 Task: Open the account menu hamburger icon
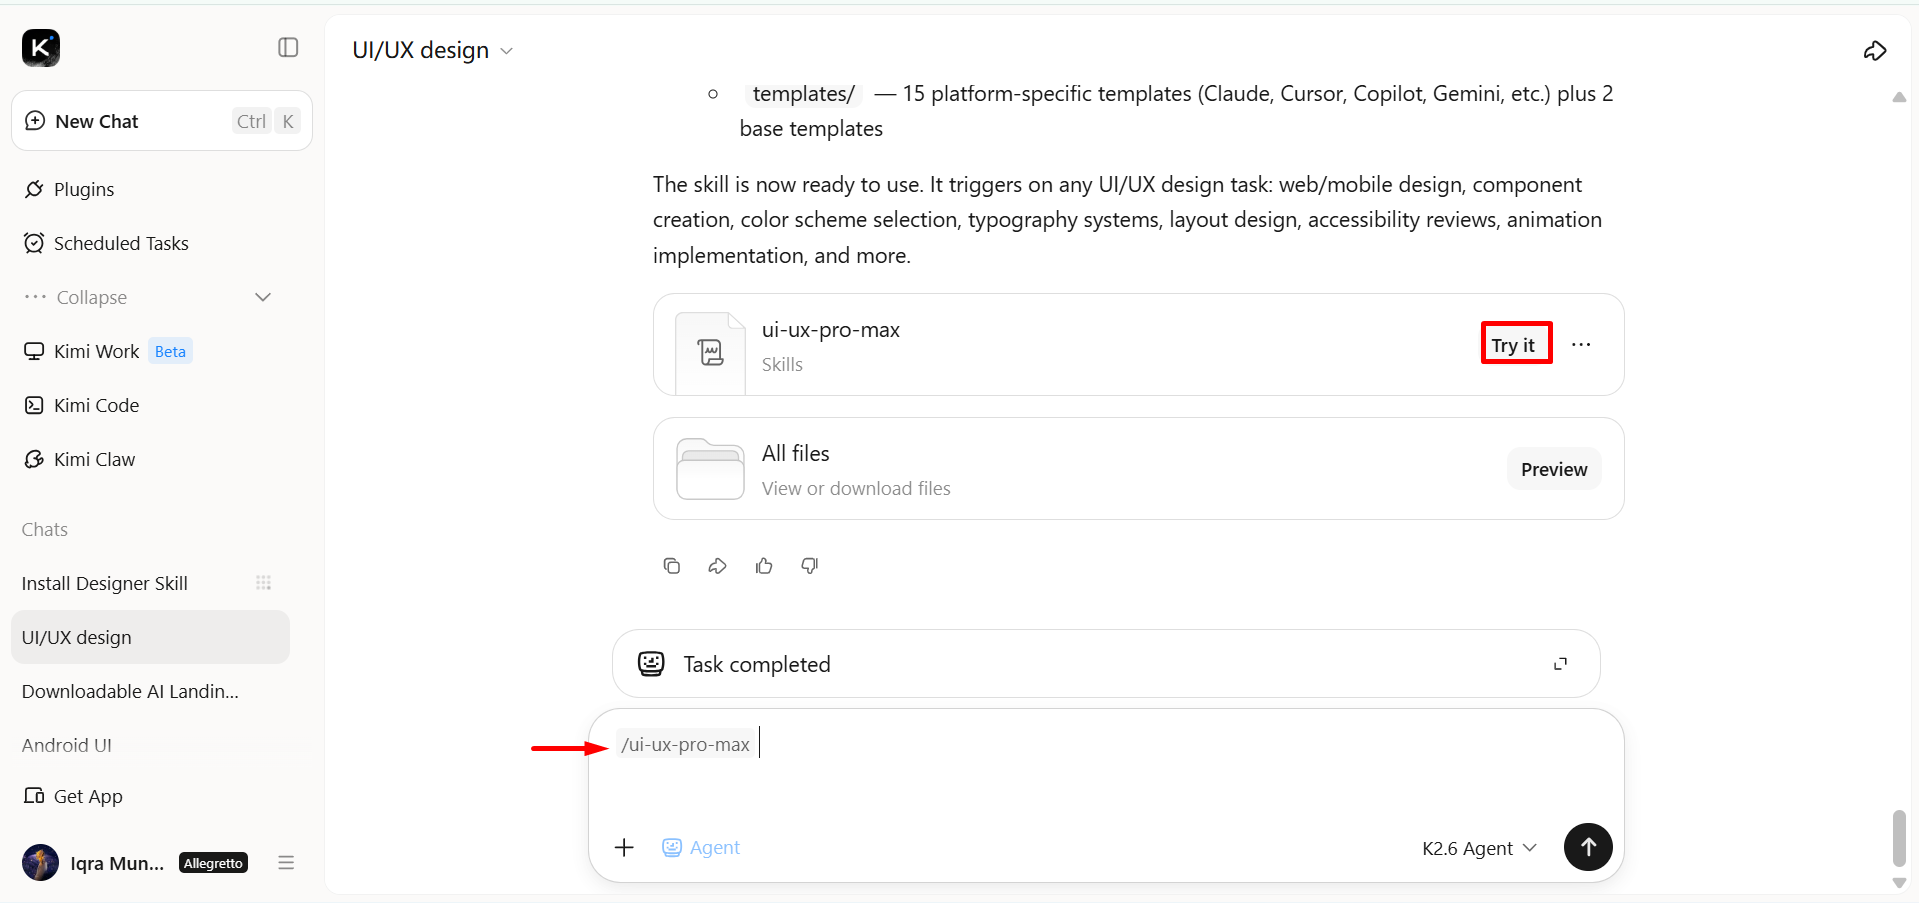[286, 862]
